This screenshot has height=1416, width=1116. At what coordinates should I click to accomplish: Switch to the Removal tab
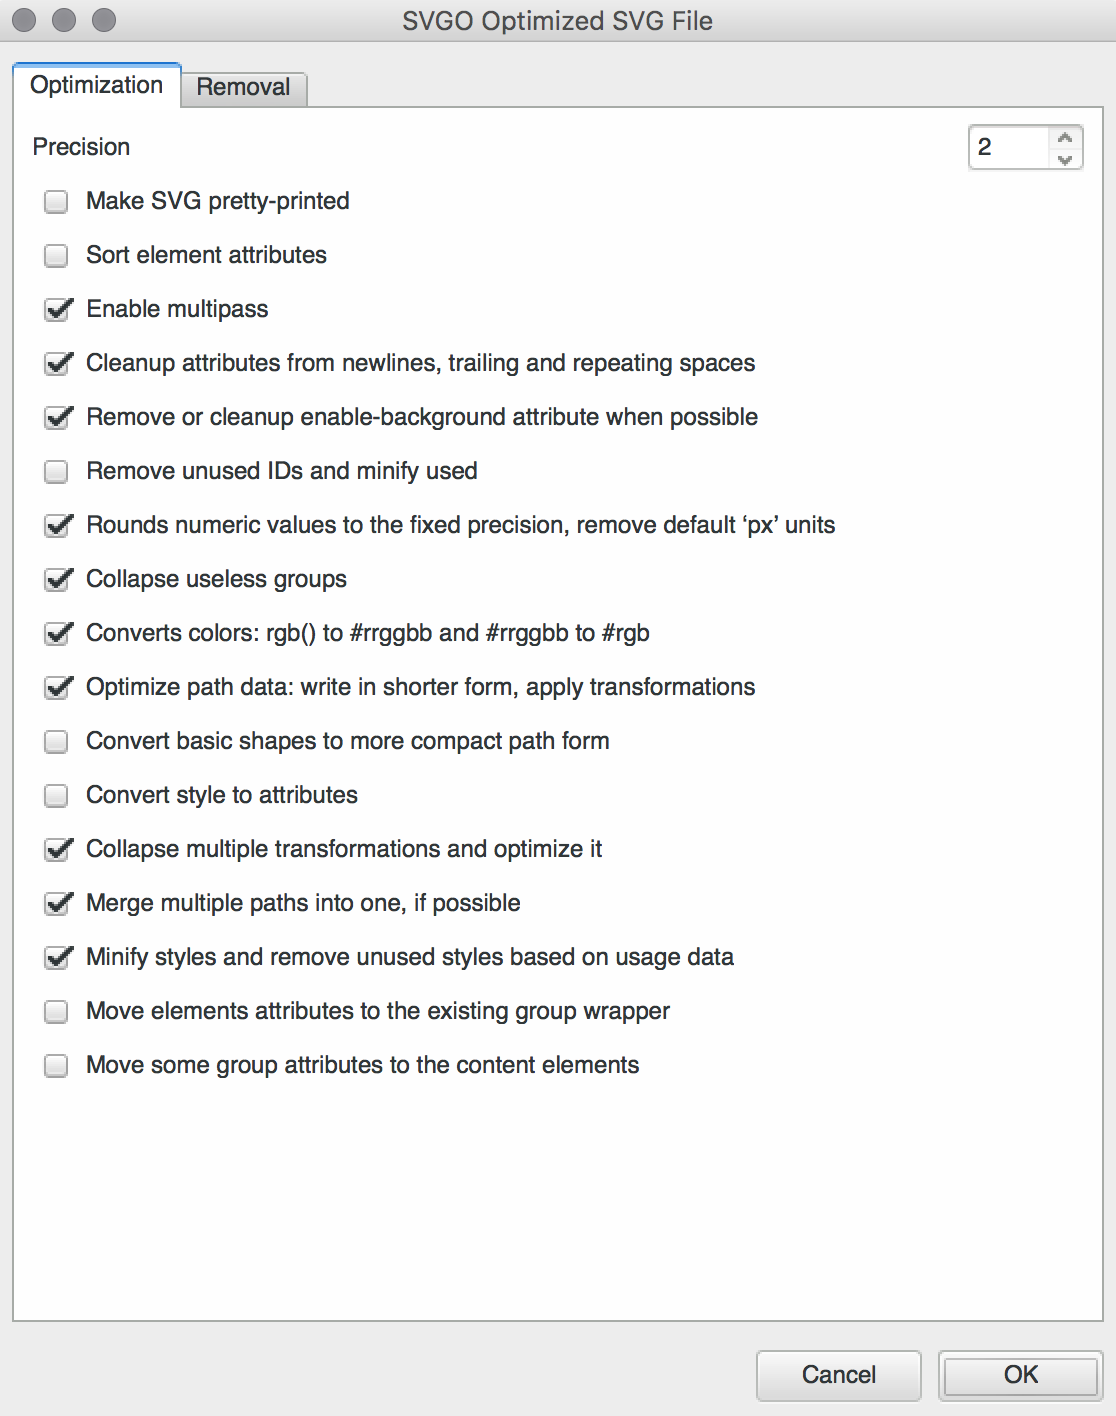pos(243,88)
